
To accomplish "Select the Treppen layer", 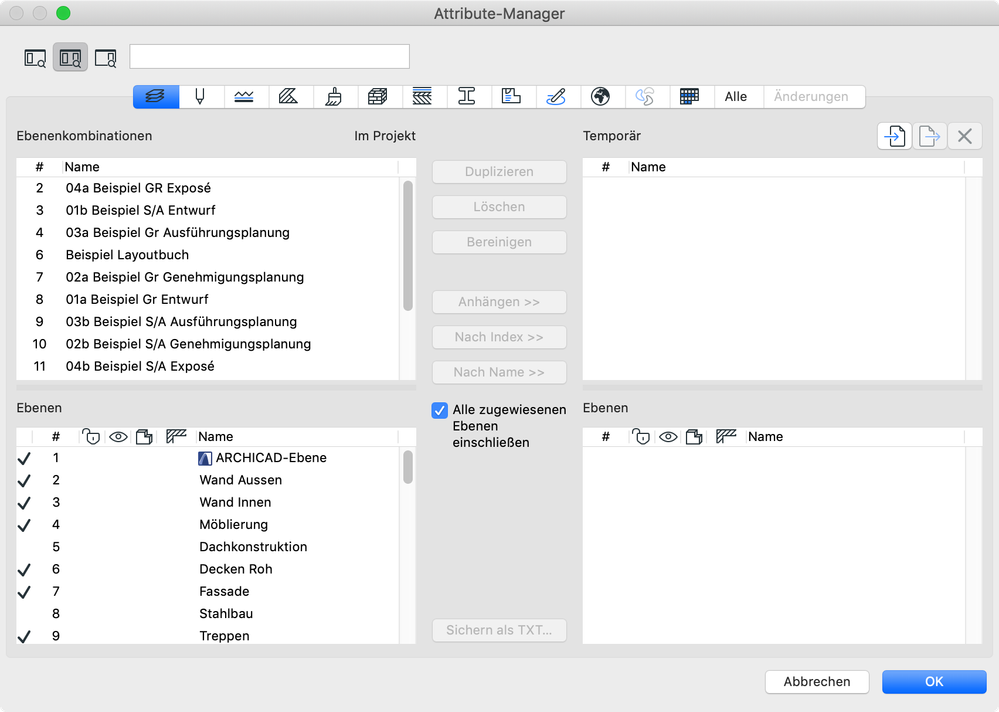I will click(208, 636).
